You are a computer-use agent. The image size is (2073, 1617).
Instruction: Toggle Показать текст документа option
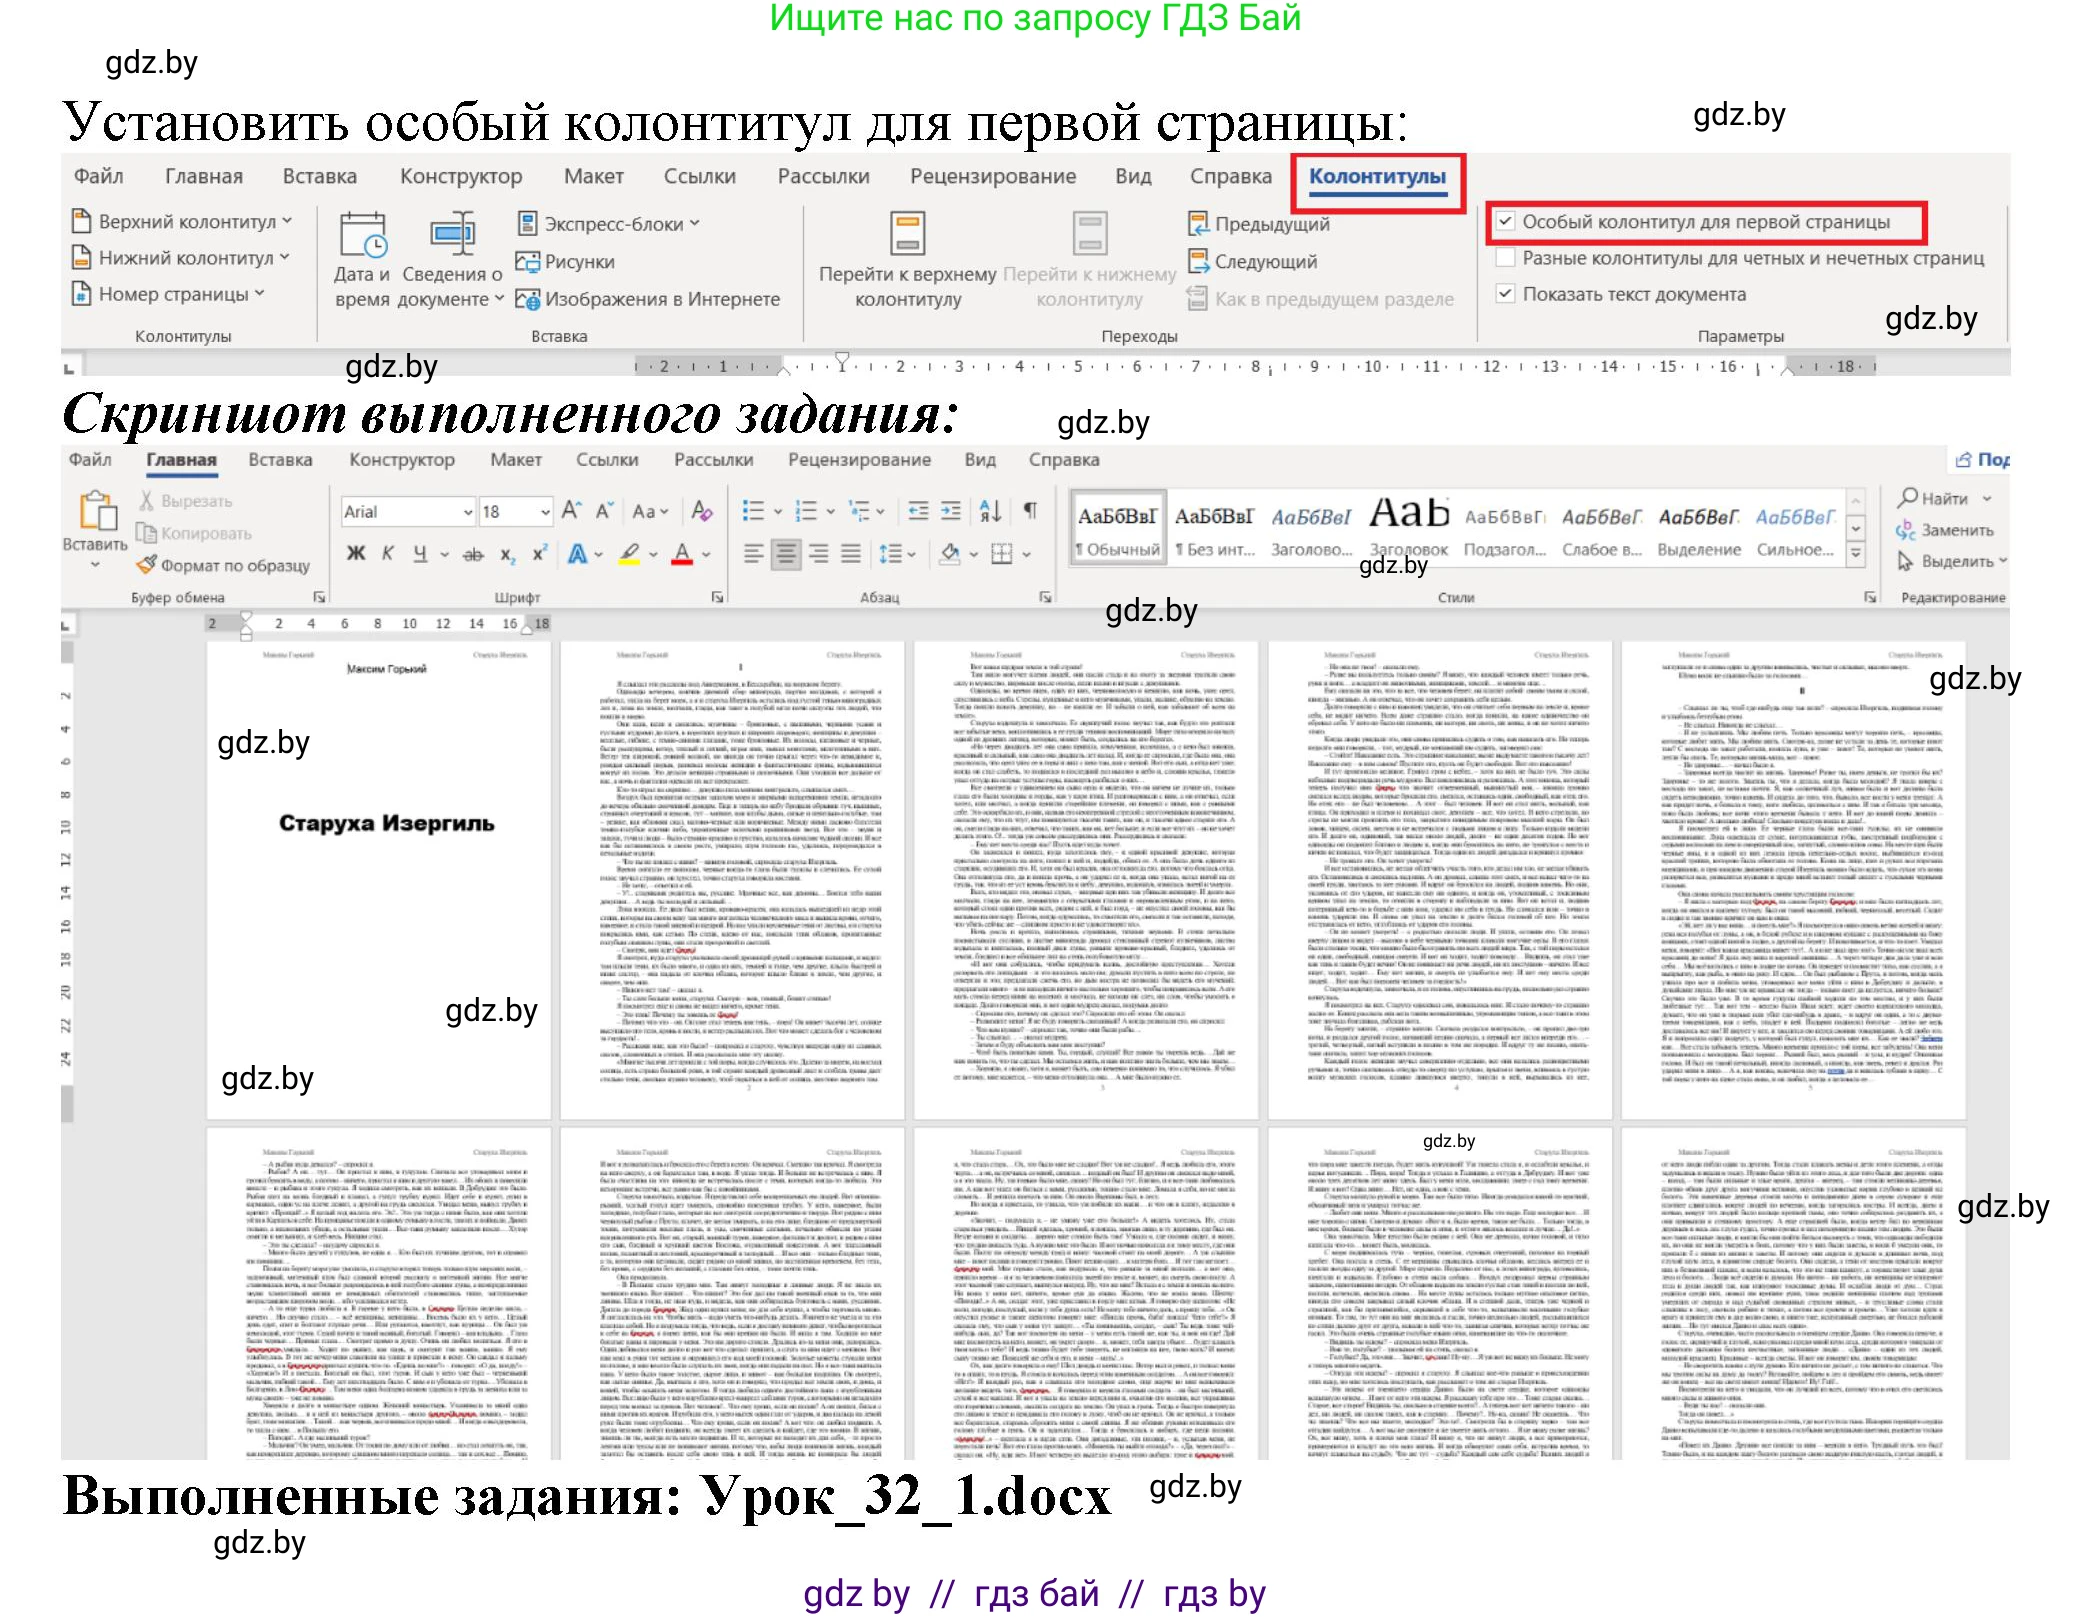coord(1507,294)
